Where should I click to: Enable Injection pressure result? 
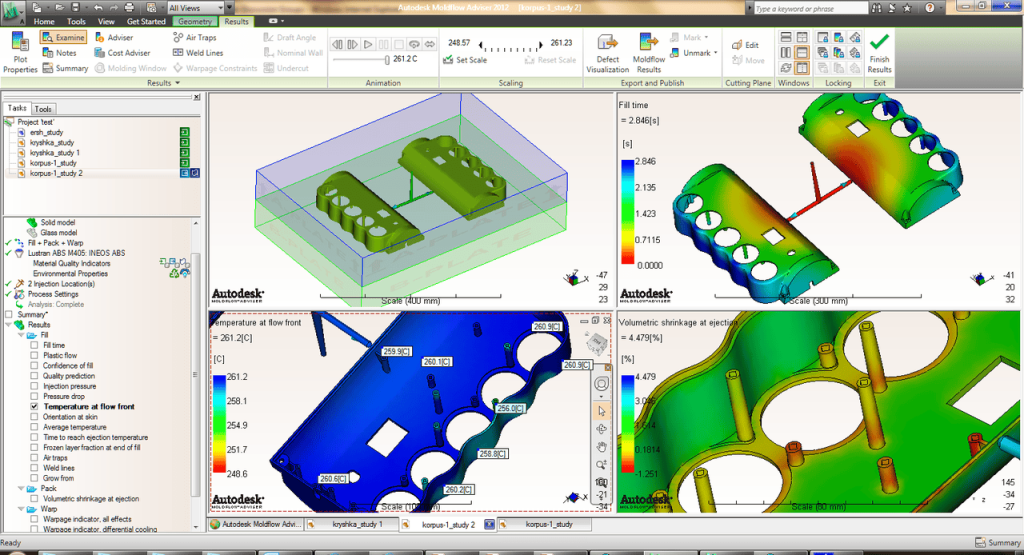click(x=34, y=386)
